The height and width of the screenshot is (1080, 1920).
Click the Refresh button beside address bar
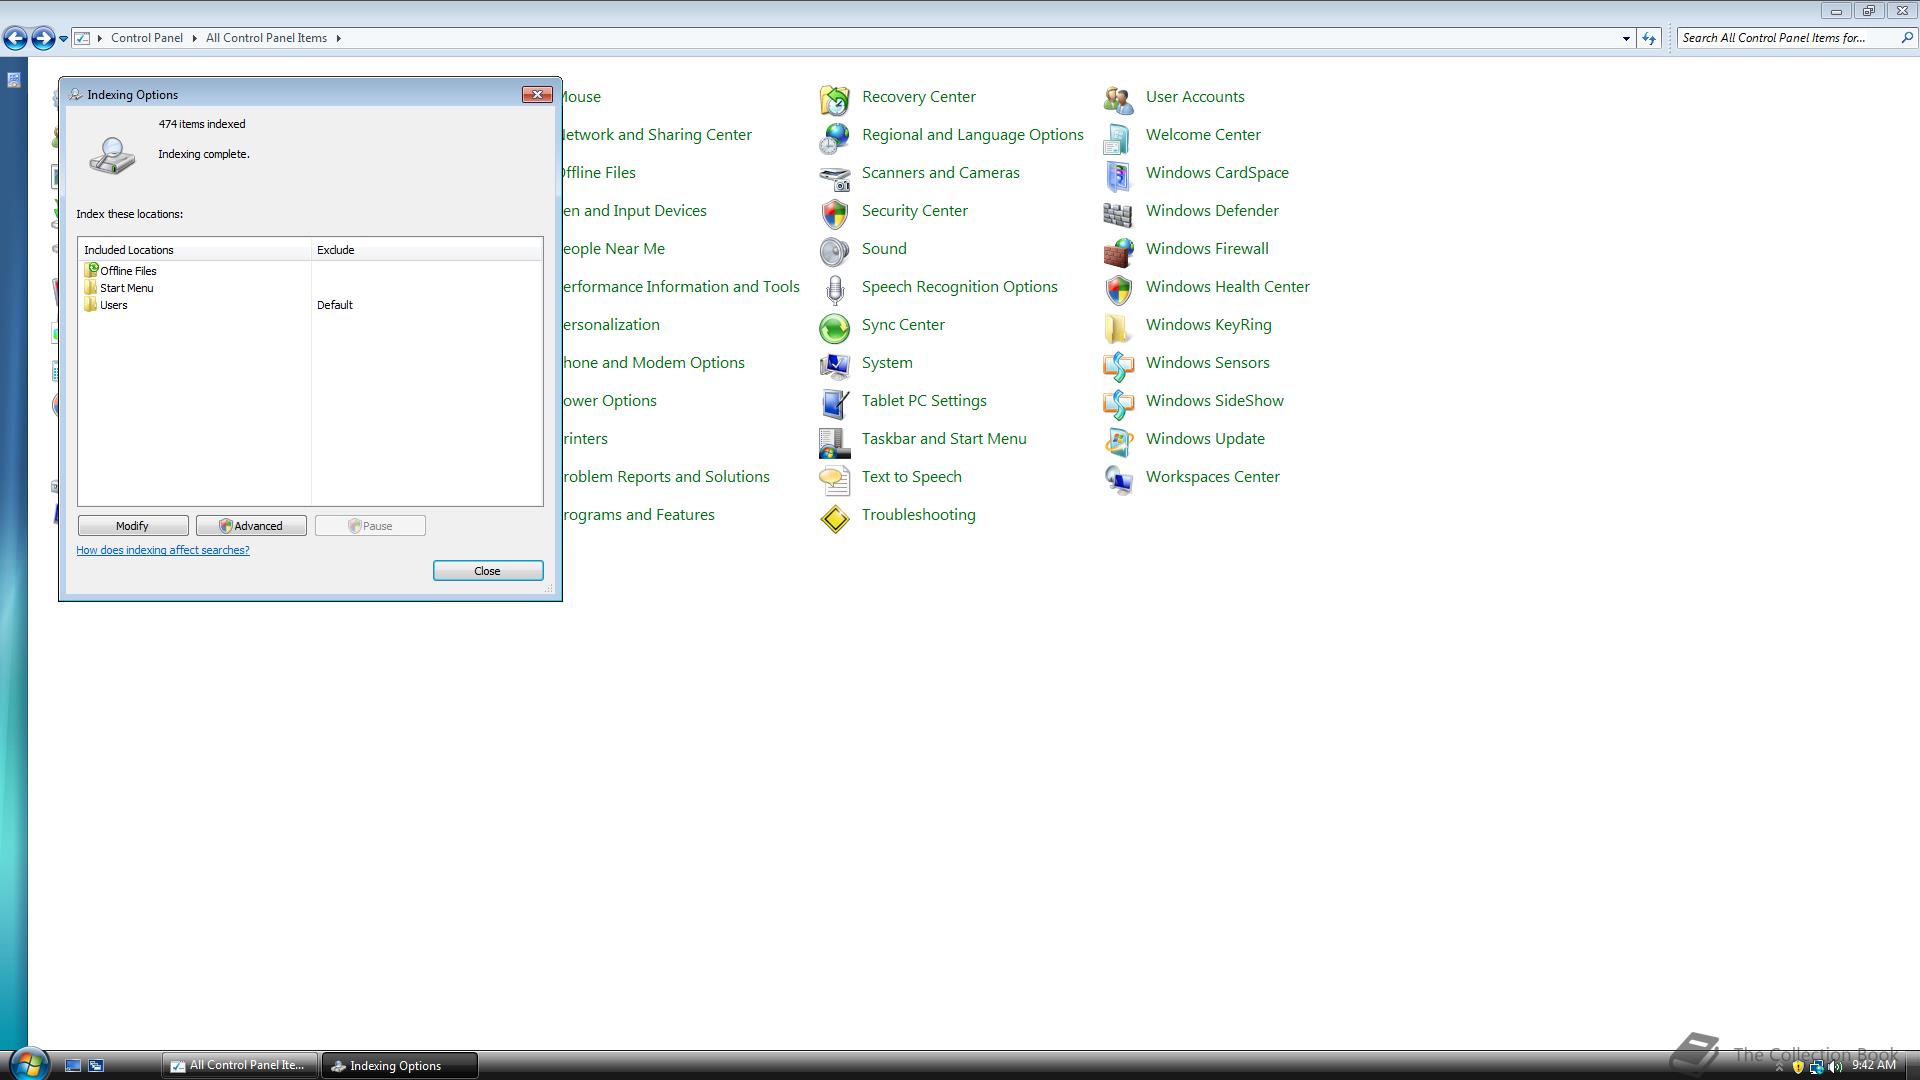[1649, 38]
